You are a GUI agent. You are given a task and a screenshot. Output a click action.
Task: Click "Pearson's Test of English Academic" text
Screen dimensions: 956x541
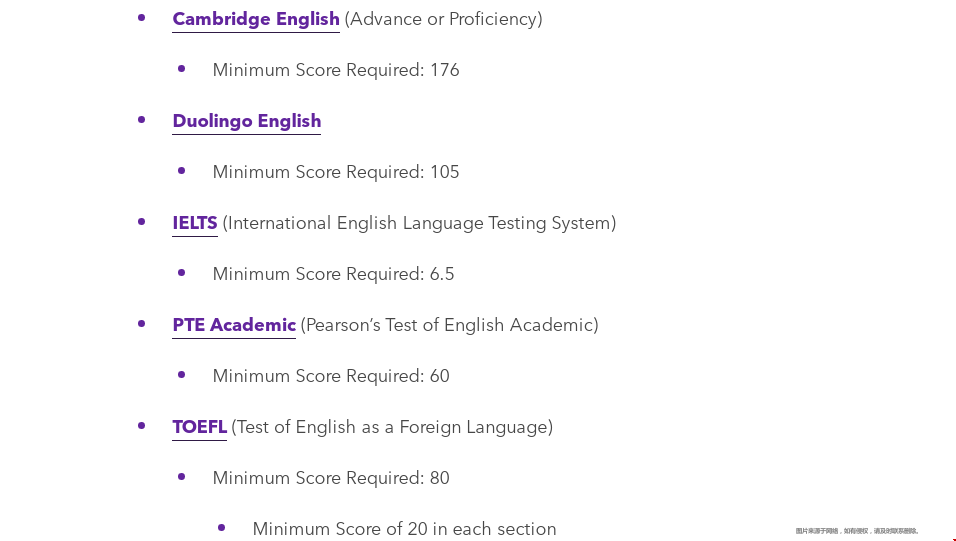449,325
